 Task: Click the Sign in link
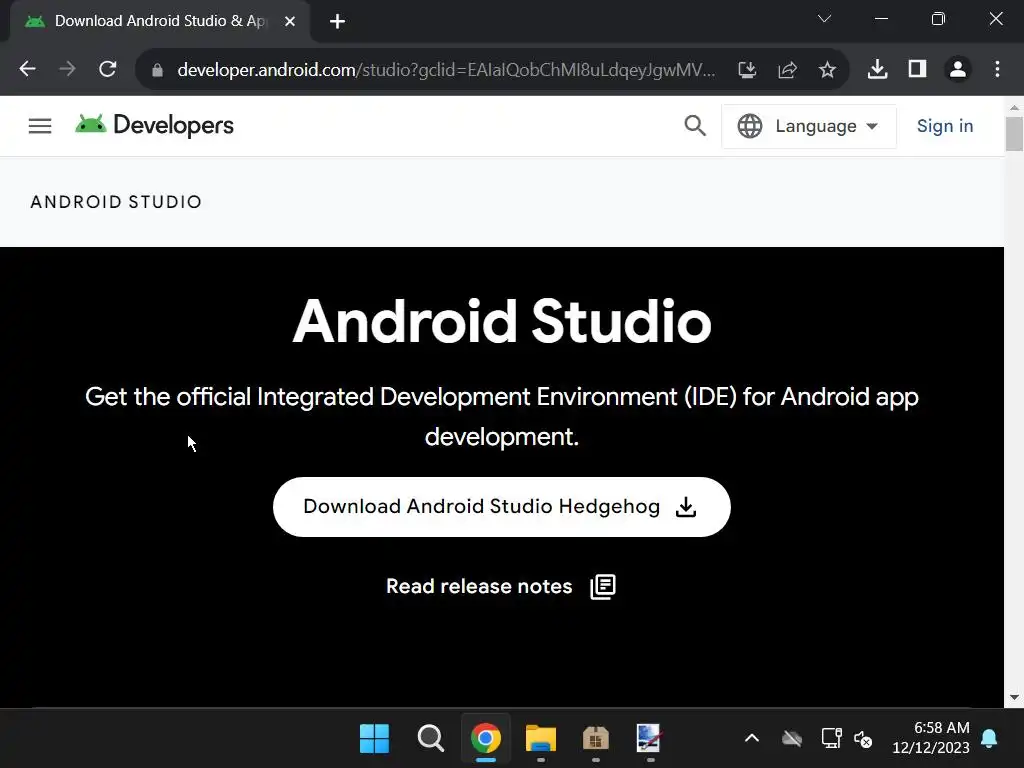coord(945,126)
